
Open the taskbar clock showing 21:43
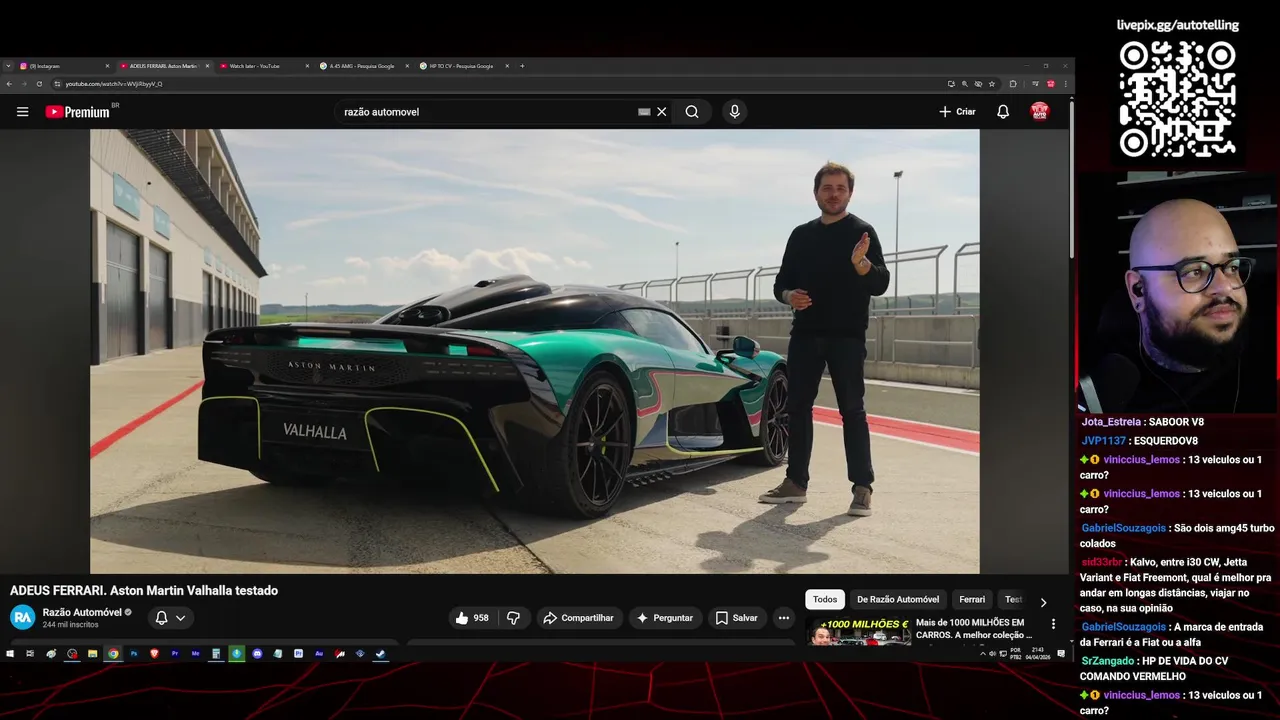pyautogui.click(x=1037, y=653)
